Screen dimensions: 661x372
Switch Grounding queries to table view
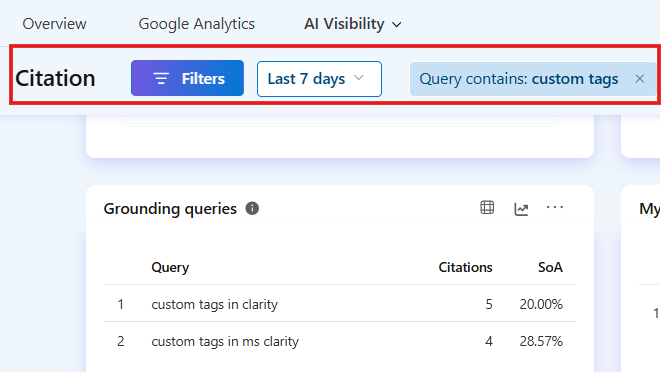[x=487, y=208]
